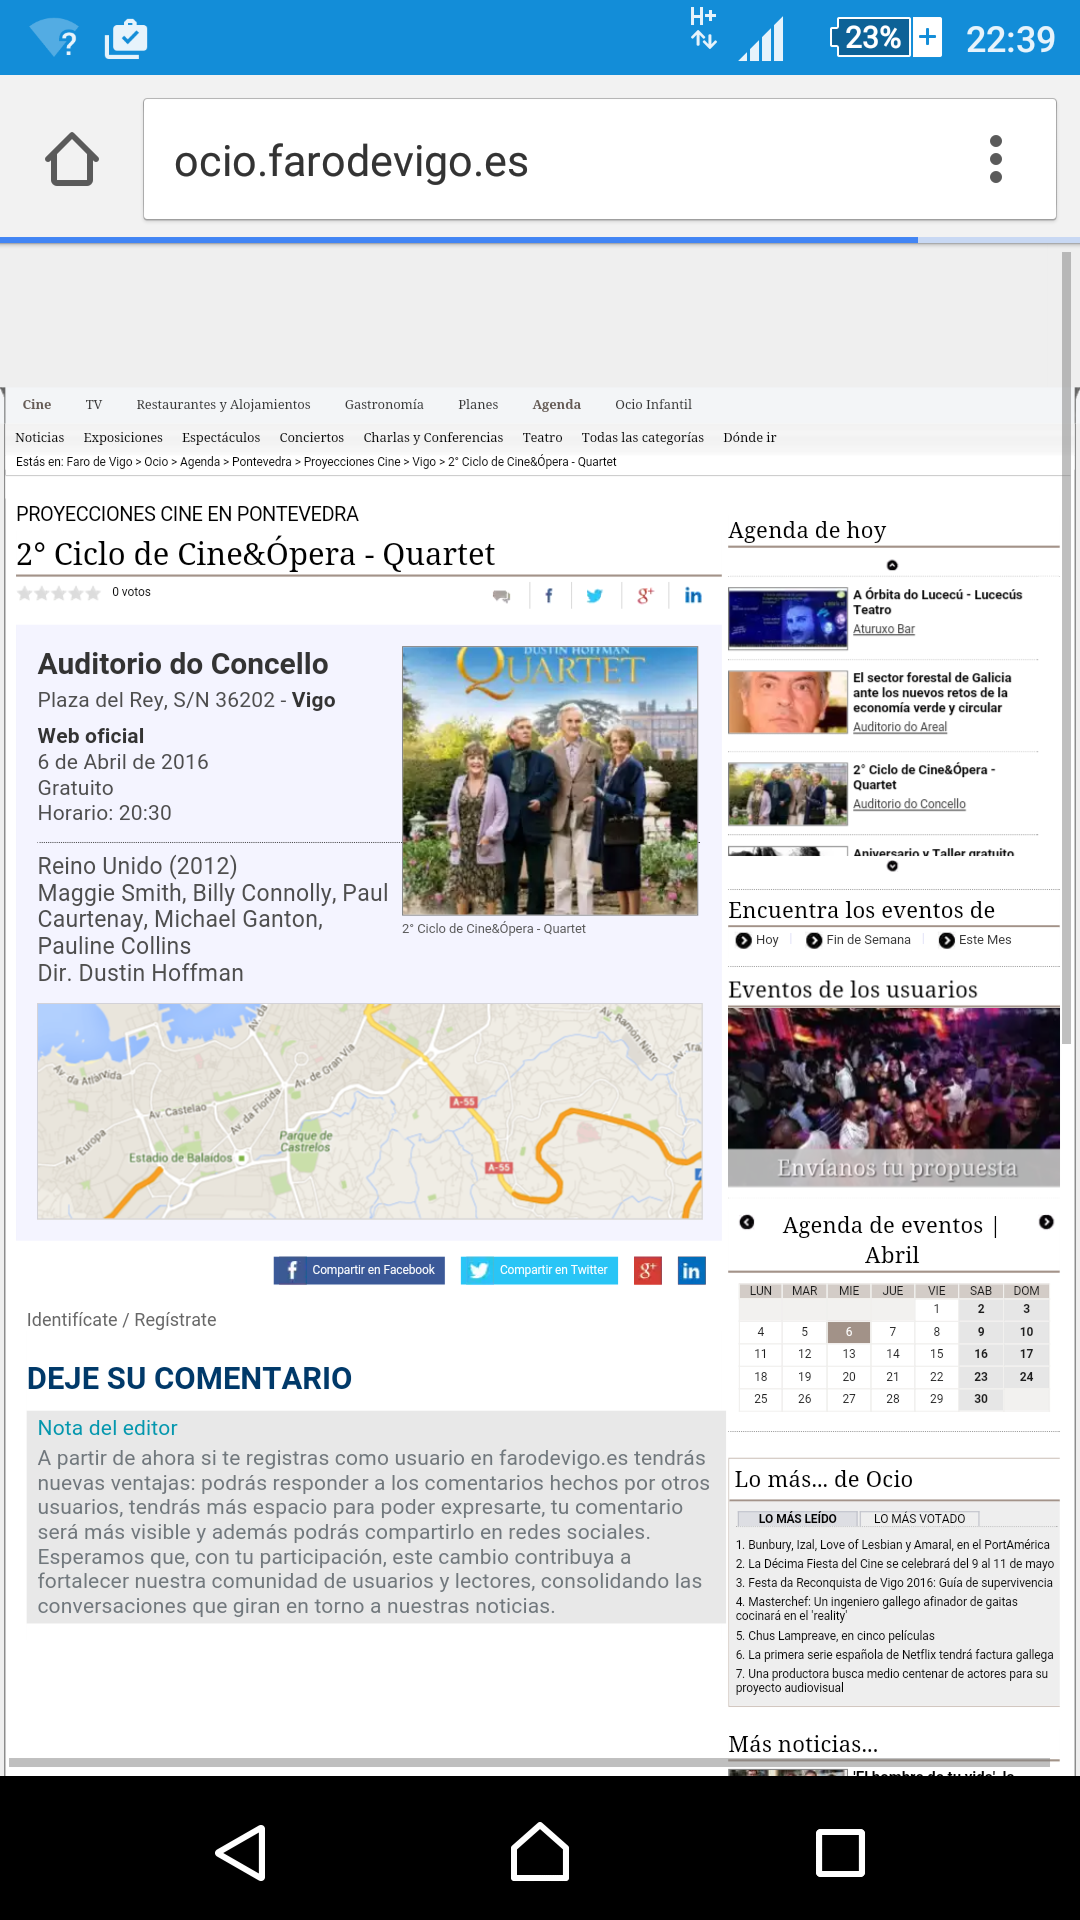Select Espectáculos in the submenu
Viewport: 1080px width, 1920px height.
tap(221, 438)
